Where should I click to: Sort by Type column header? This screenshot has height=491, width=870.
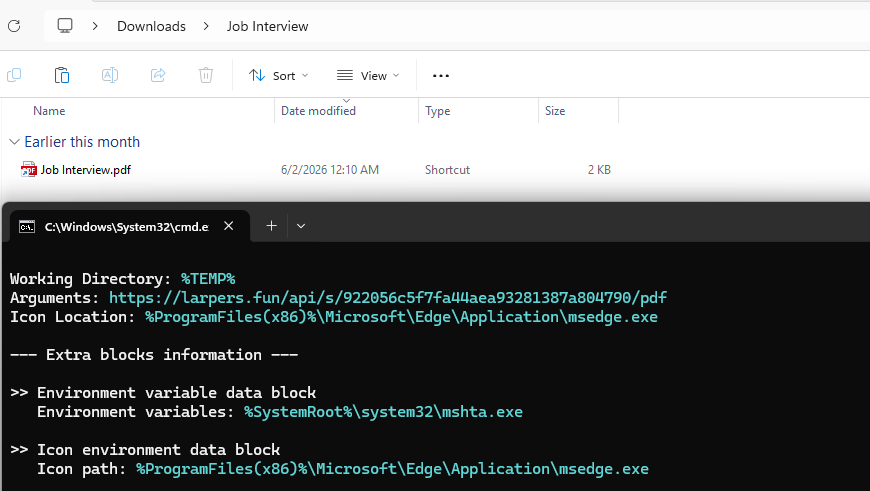(438, 111)
